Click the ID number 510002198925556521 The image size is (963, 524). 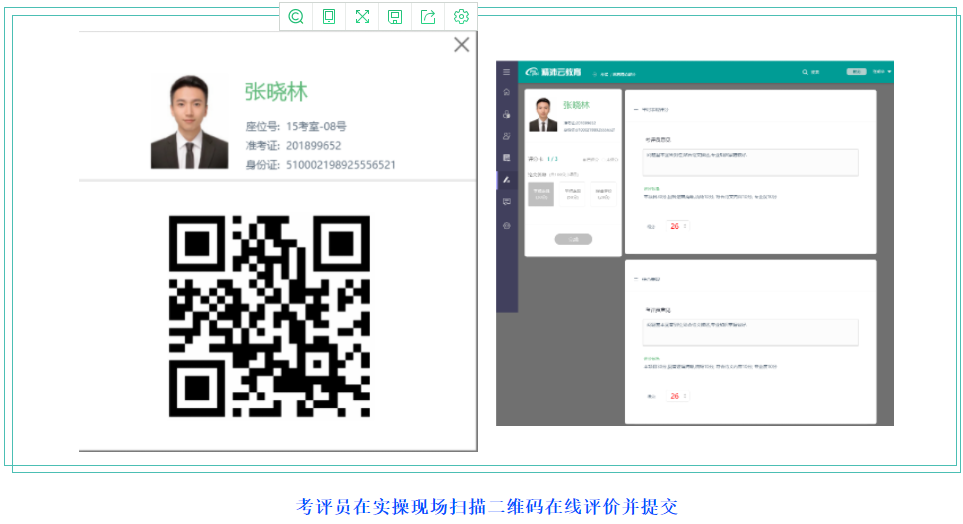point(341,165)
